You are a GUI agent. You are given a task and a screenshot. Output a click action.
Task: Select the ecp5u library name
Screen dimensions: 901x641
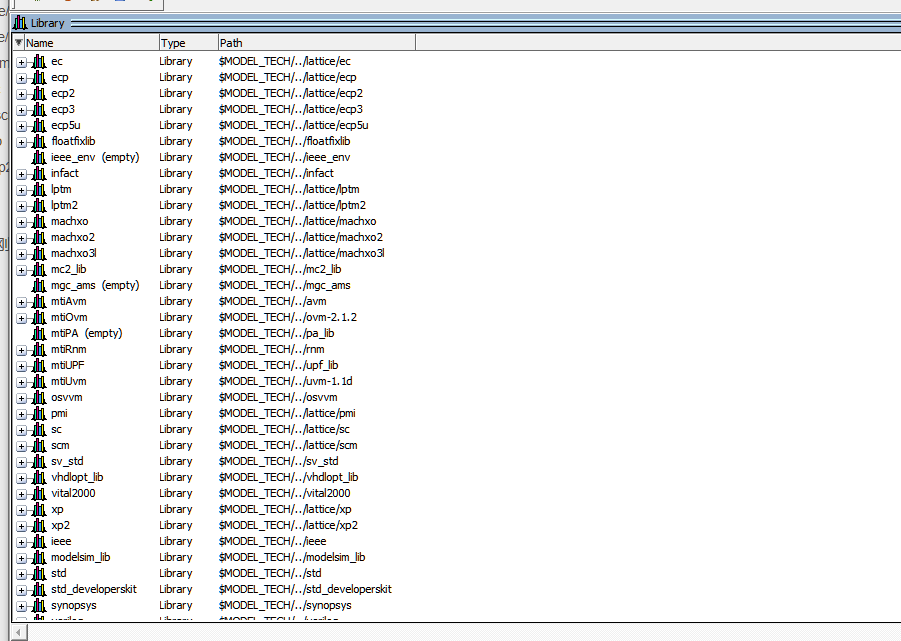coord(66,125)
